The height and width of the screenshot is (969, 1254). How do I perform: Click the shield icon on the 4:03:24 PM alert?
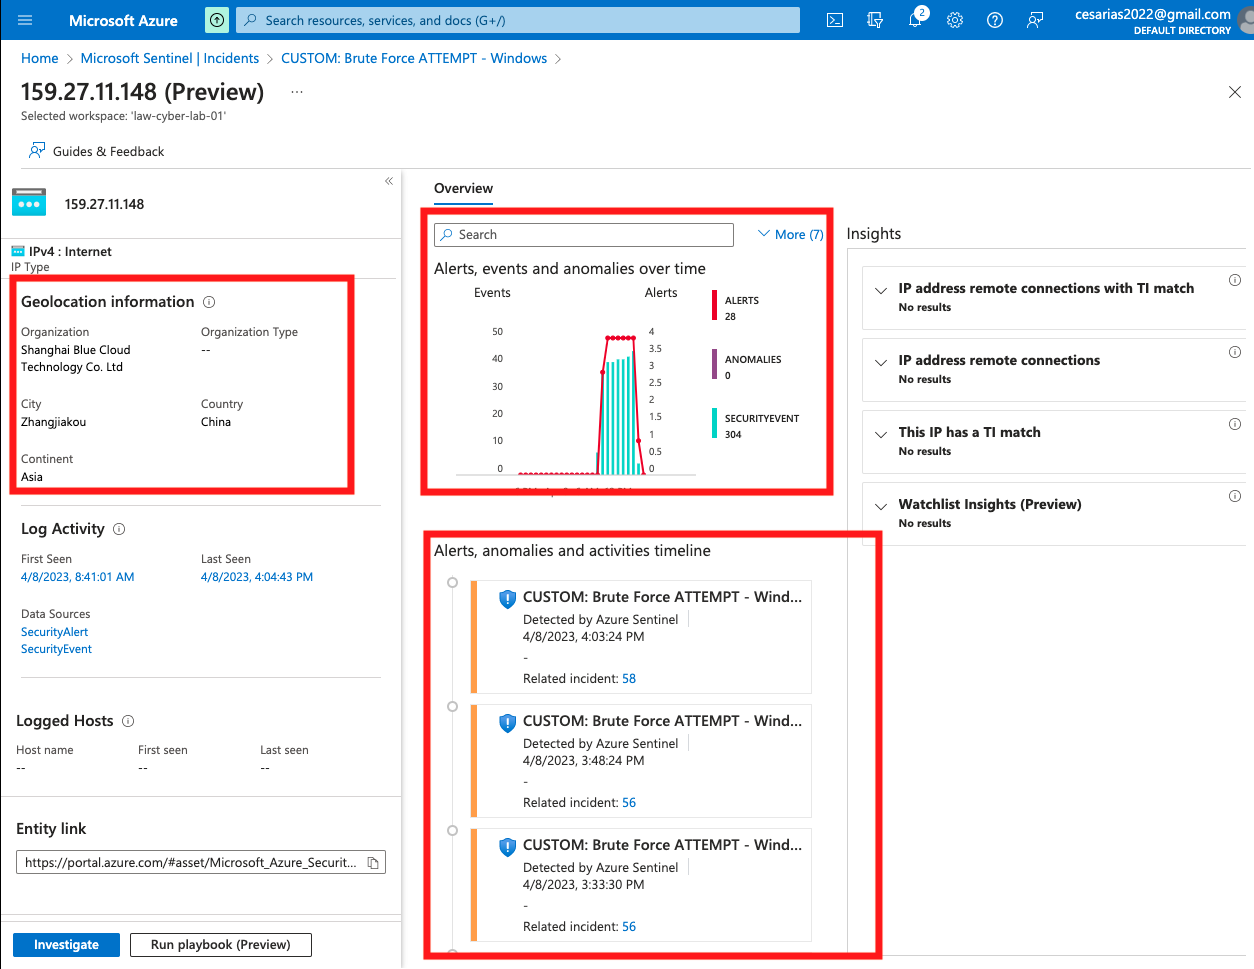coord(507,598)
